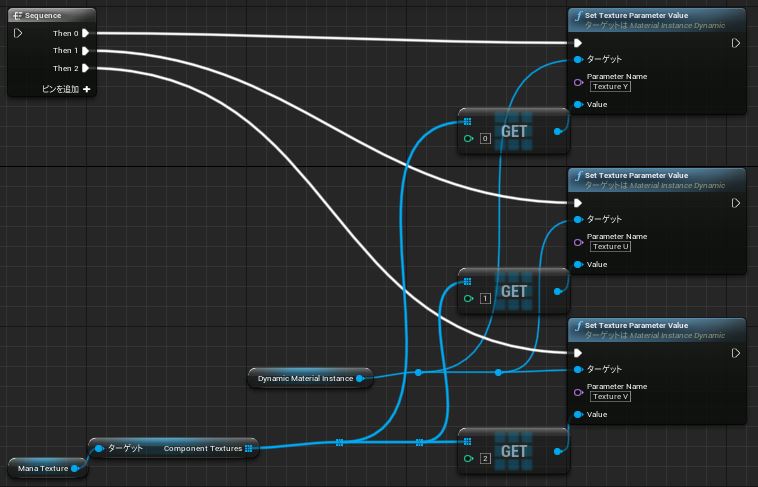The height and width of the screenshot is (487, 758).
Task: Click the Then 1 output execution pin
Action: click(x=86, y=51)
